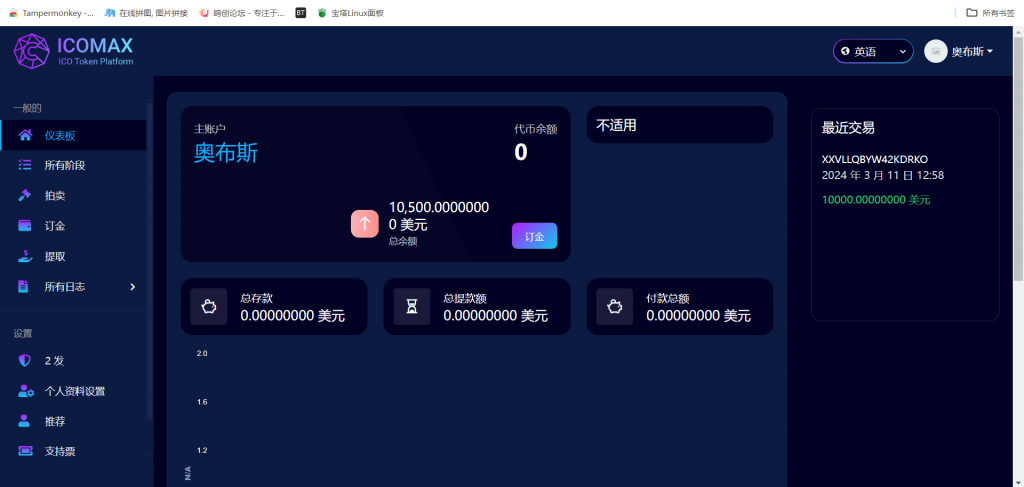Click the hand-with-dollar icon beside 提取
Screen dimensions: 1024x487
tap(25, 256)
